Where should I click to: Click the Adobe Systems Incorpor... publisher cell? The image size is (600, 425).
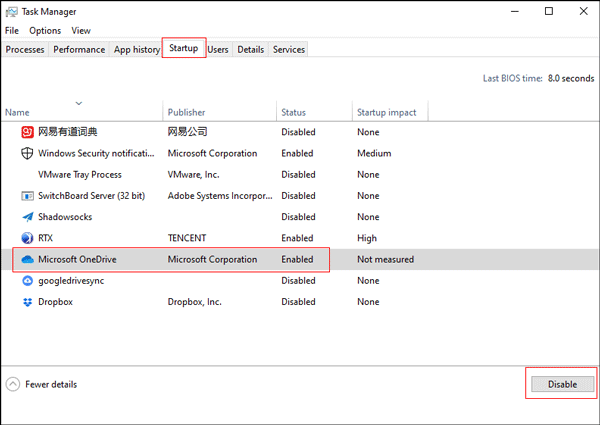[220, 196]
